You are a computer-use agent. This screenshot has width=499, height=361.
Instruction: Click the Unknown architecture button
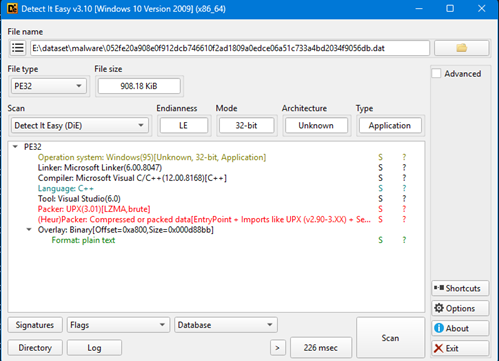point(316,126)
